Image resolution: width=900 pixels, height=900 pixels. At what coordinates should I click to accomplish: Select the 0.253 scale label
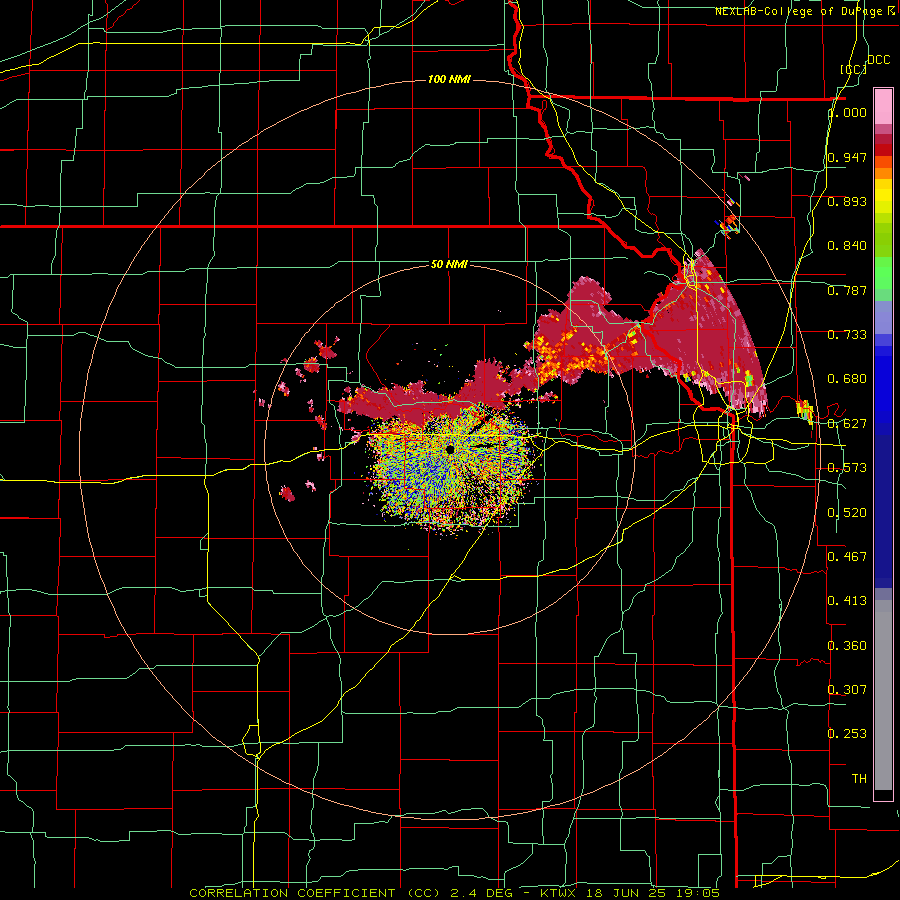coord(847,734)
